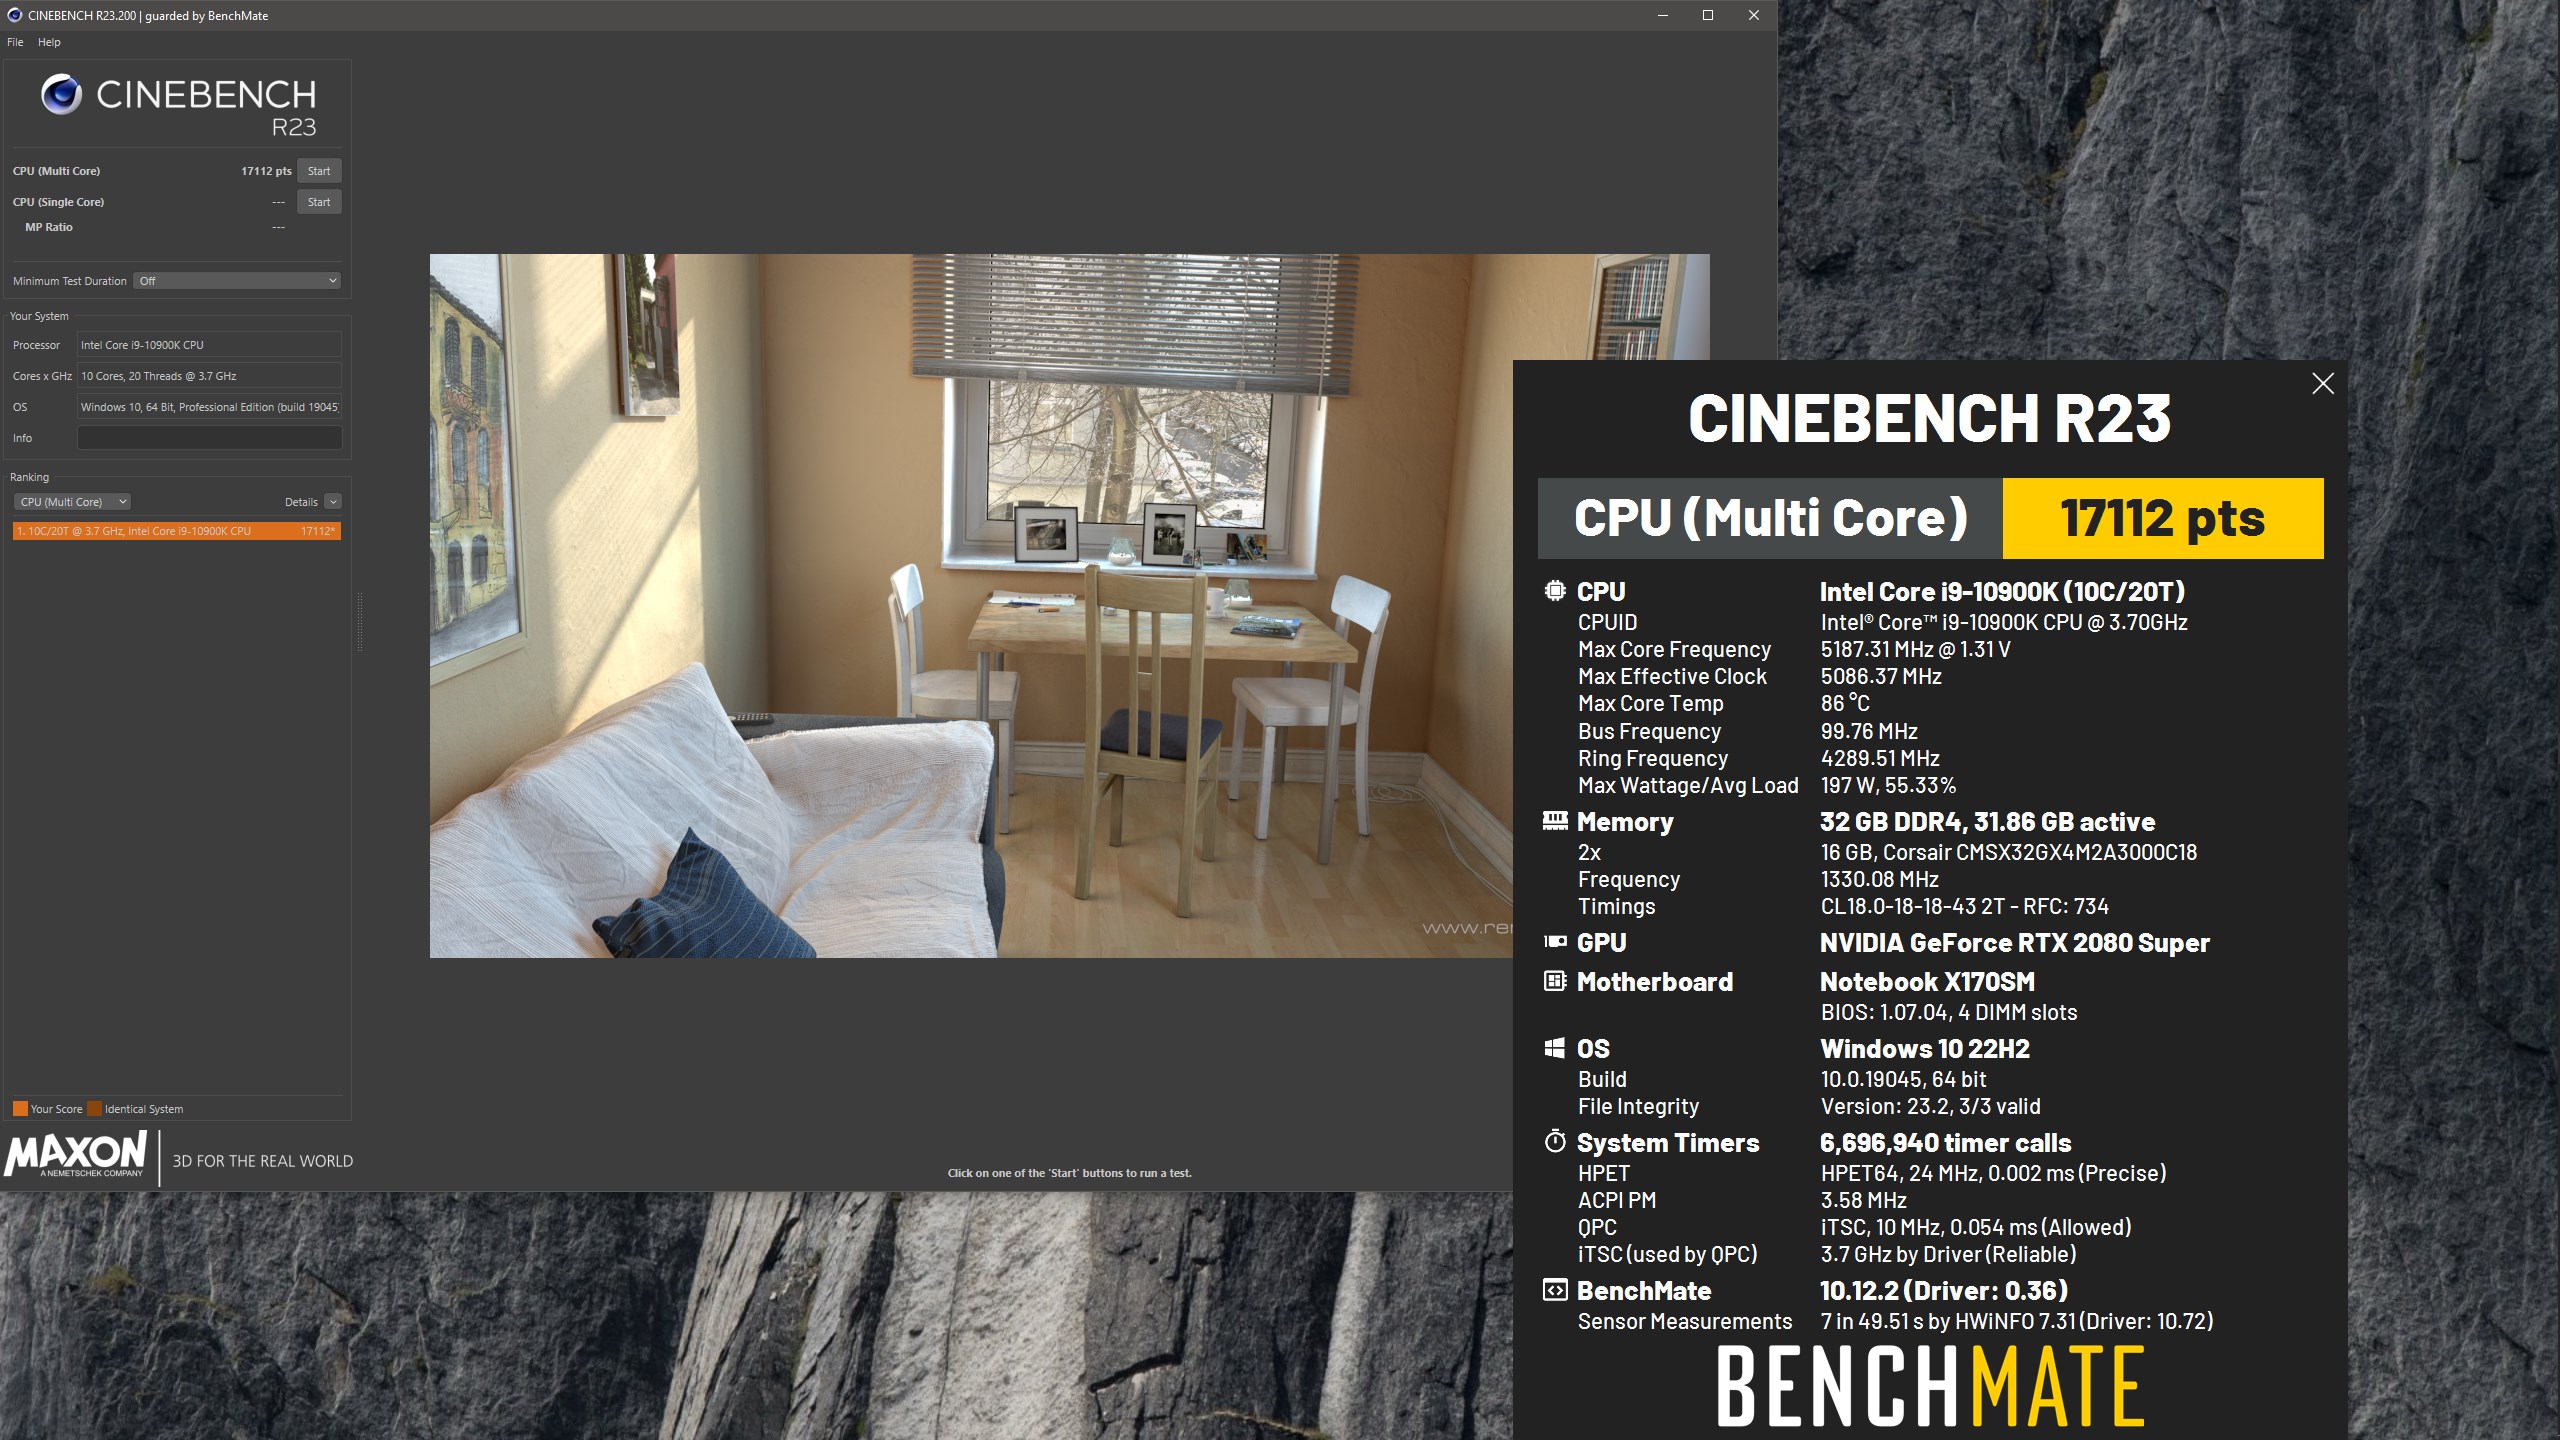
Task: Select ranking entry 10C/20T i9-10900K
Action: (177, 531)
